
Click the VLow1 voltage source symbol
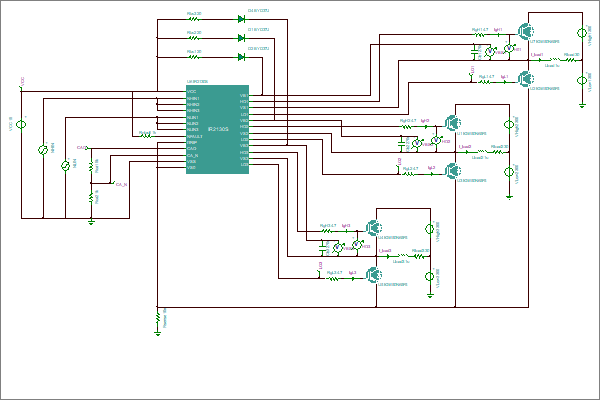point(582,80)
